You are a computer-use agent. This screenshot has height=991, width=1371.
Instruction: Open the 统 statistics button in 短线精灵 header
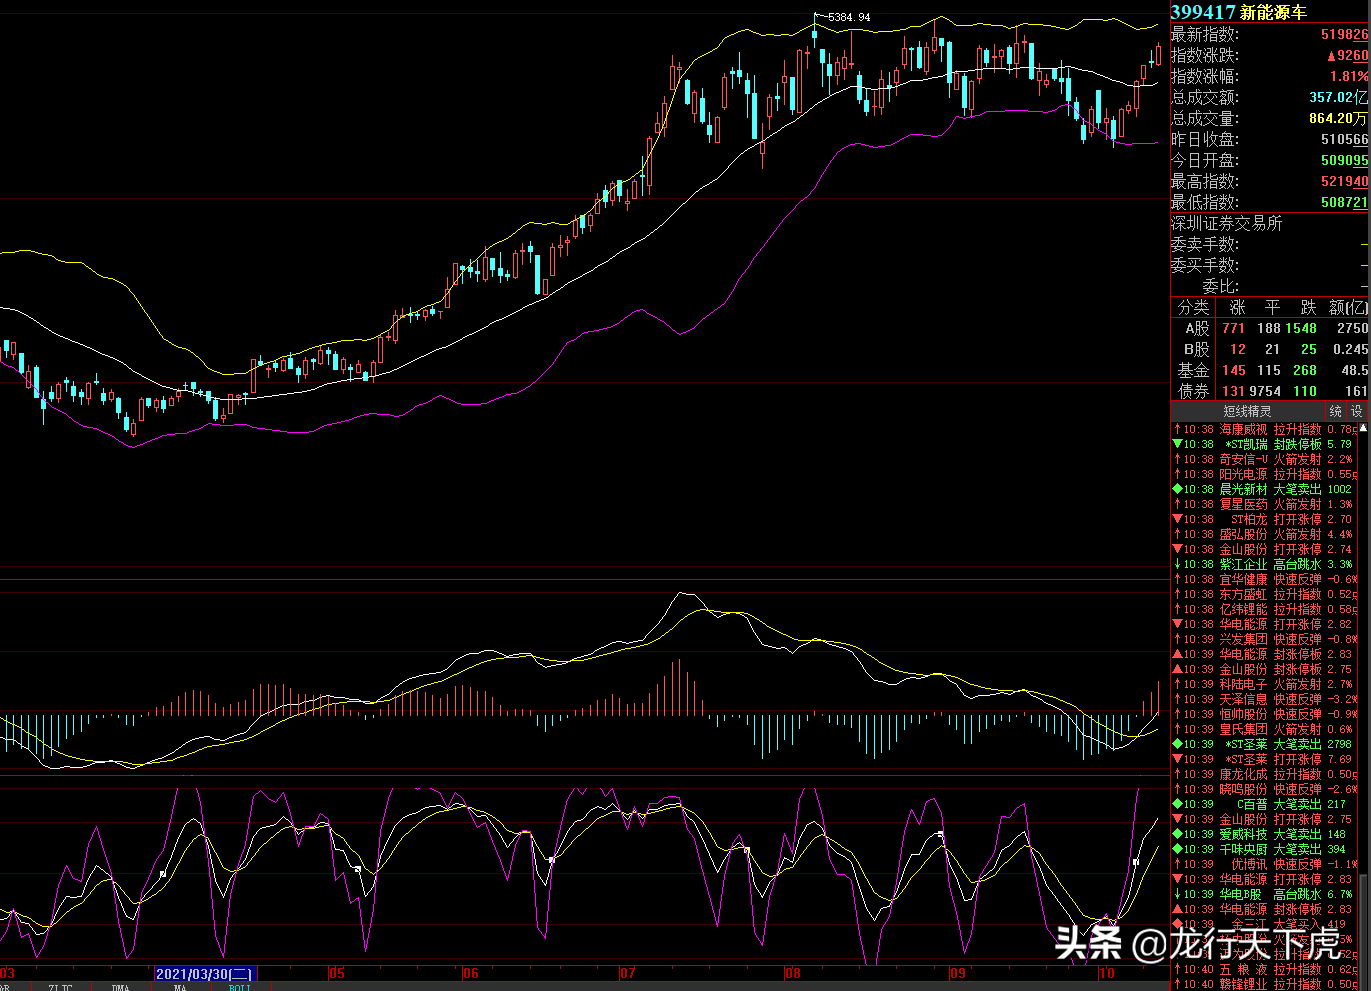(x=1336, y=411)
